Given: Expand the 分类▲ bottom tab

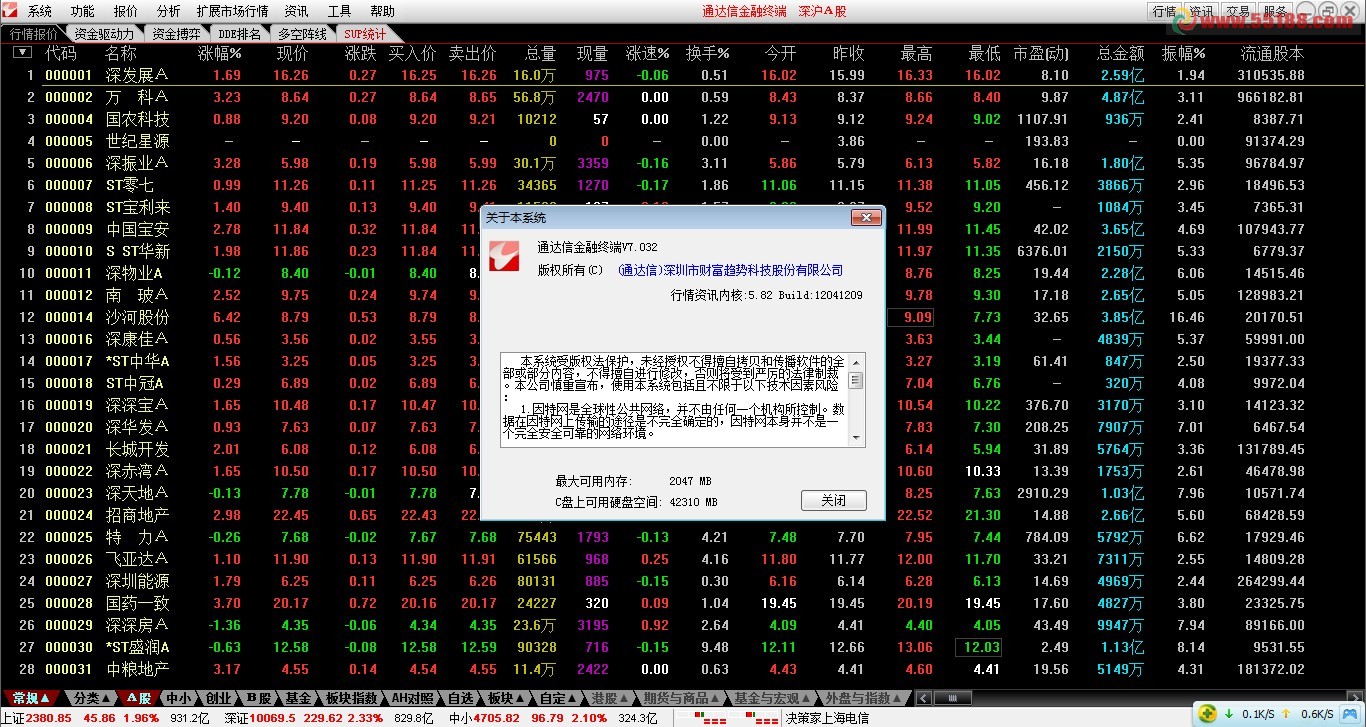Looking at the screenshot, I should 92,698.
